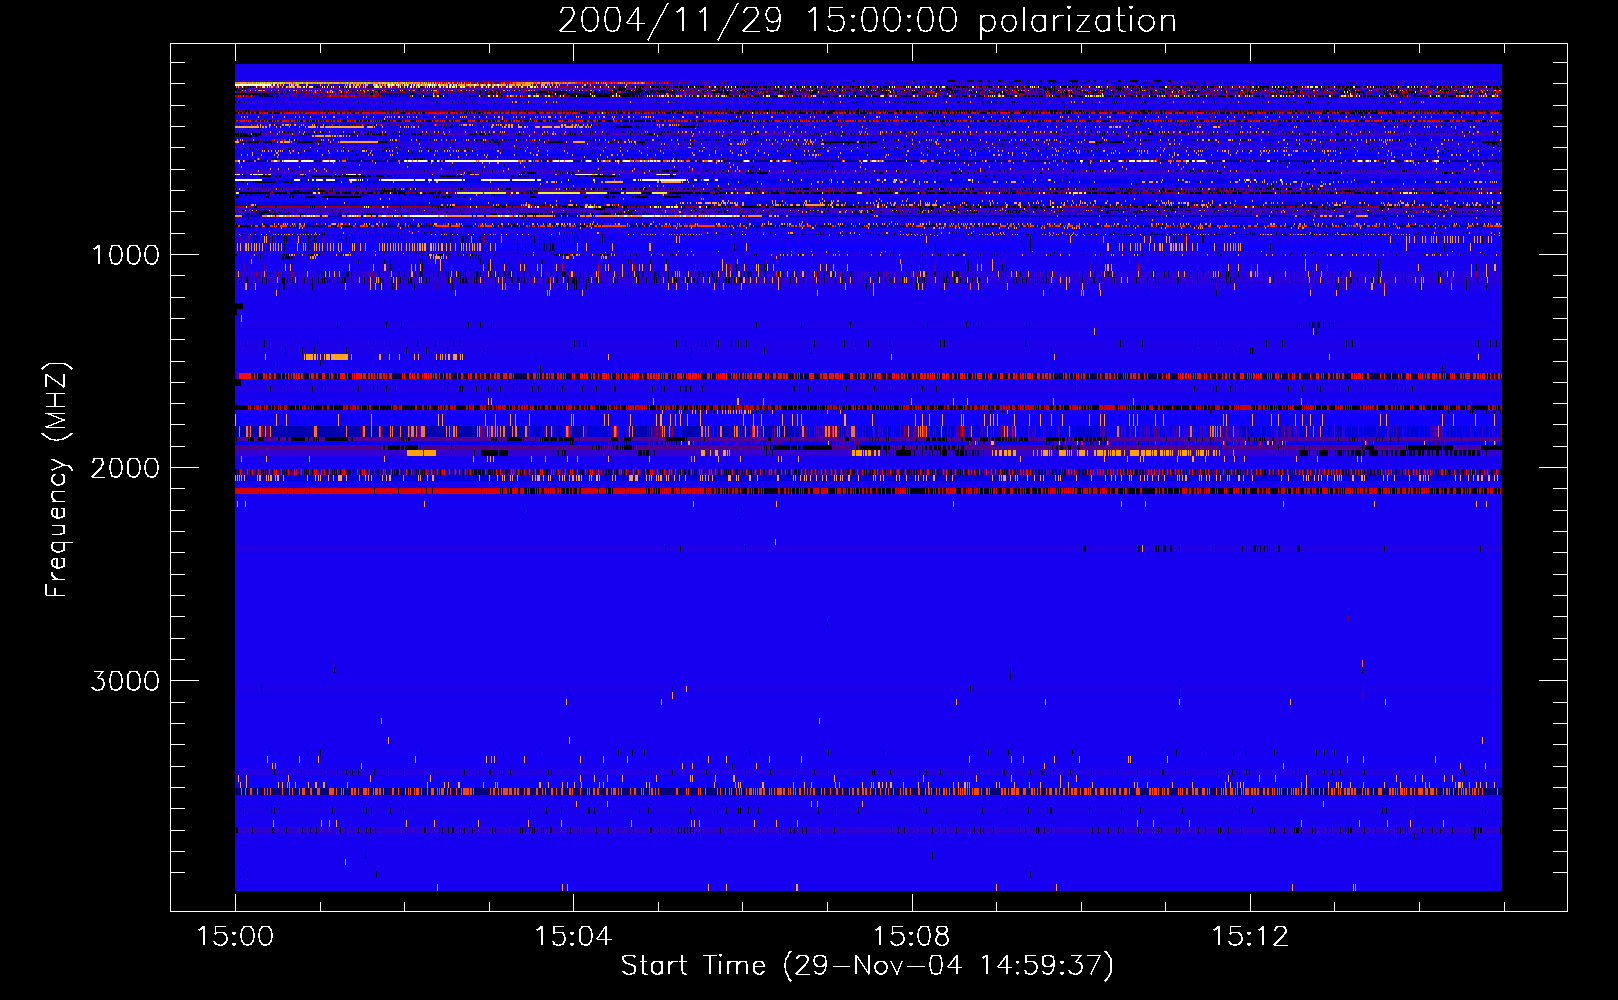
Task: Select the 'Frequency (MHZ)' y-axis label
Action: click(57, 480)
